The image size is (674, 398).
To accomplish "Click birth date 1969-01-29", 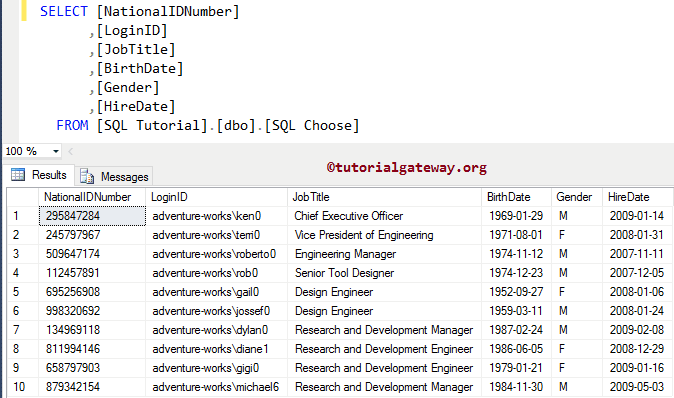I will point(516,216).
